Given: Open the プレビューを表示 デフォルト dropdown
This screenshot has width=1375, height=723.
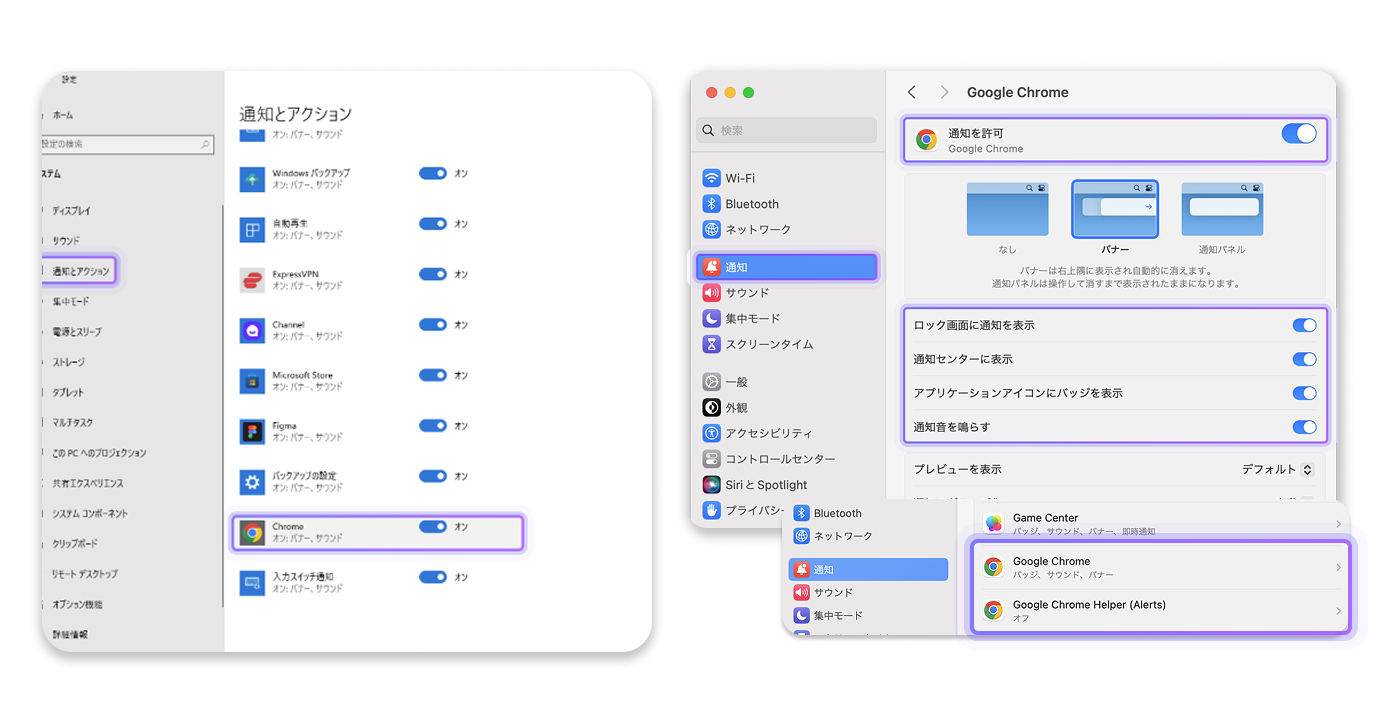Looking at the screenshot, I should point(1278,469).
